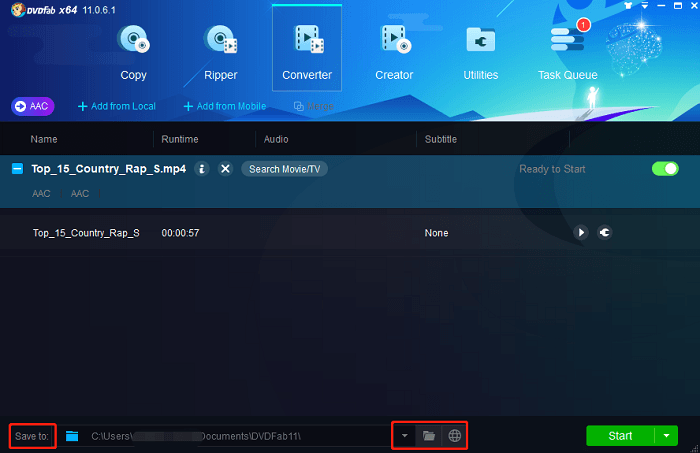Click the Start button

(x=620, y=436)
